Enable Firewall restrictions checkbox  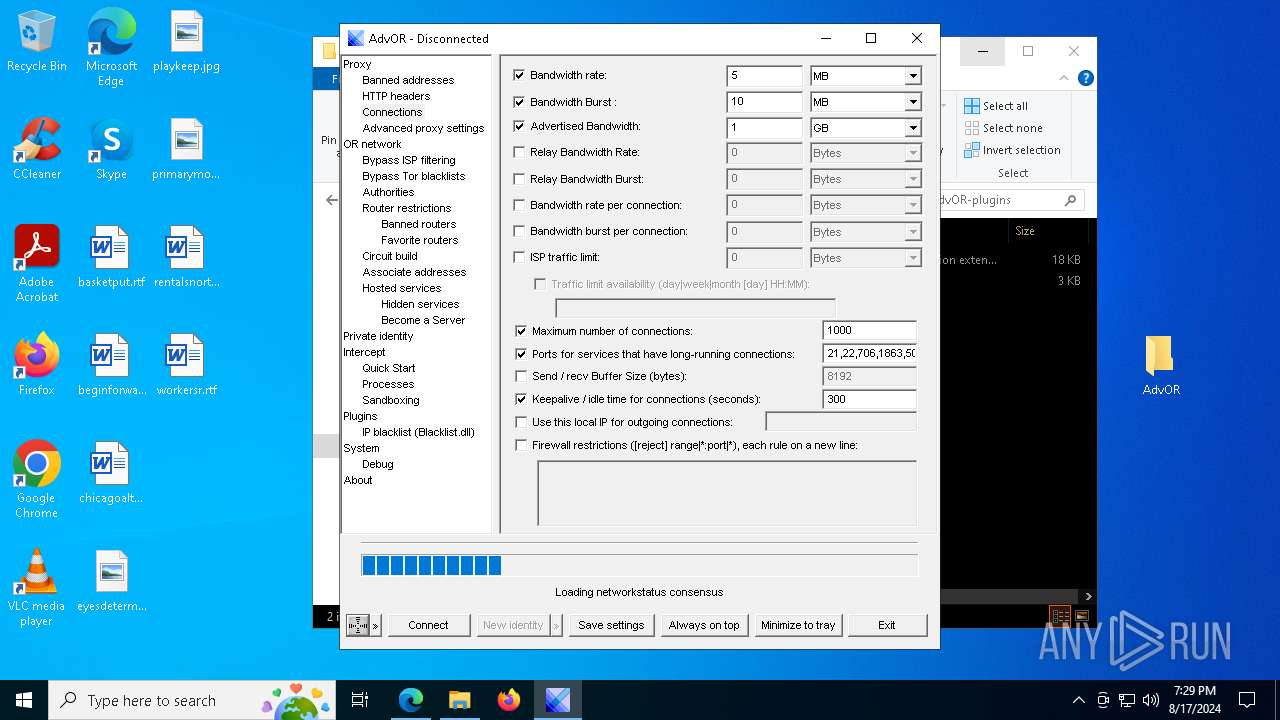point(521,445)
